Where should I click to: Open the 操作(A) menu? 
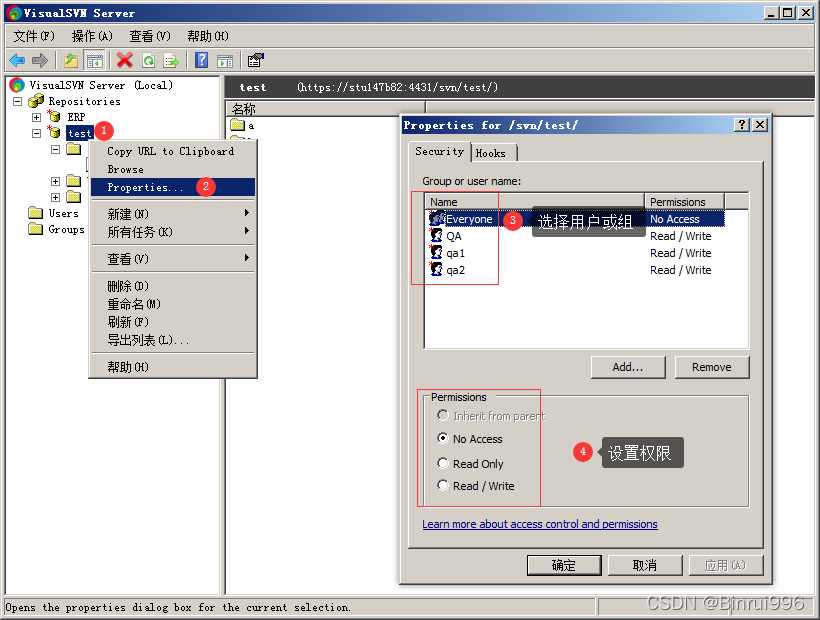92,36
